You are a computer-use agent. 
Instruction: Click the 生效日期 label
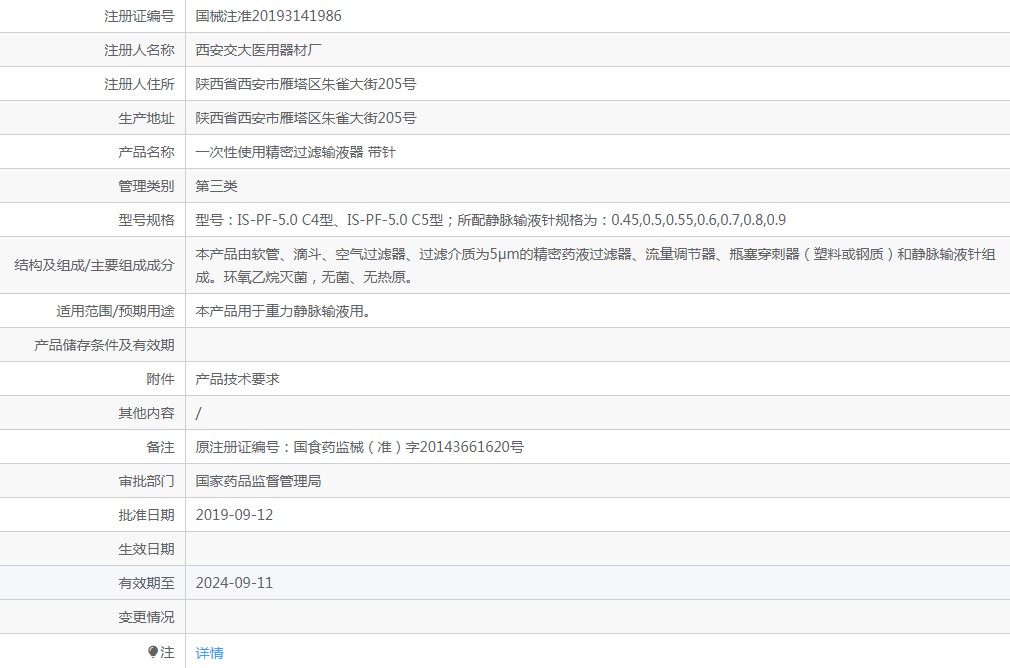pyautogui.click(x=146, y=549)
